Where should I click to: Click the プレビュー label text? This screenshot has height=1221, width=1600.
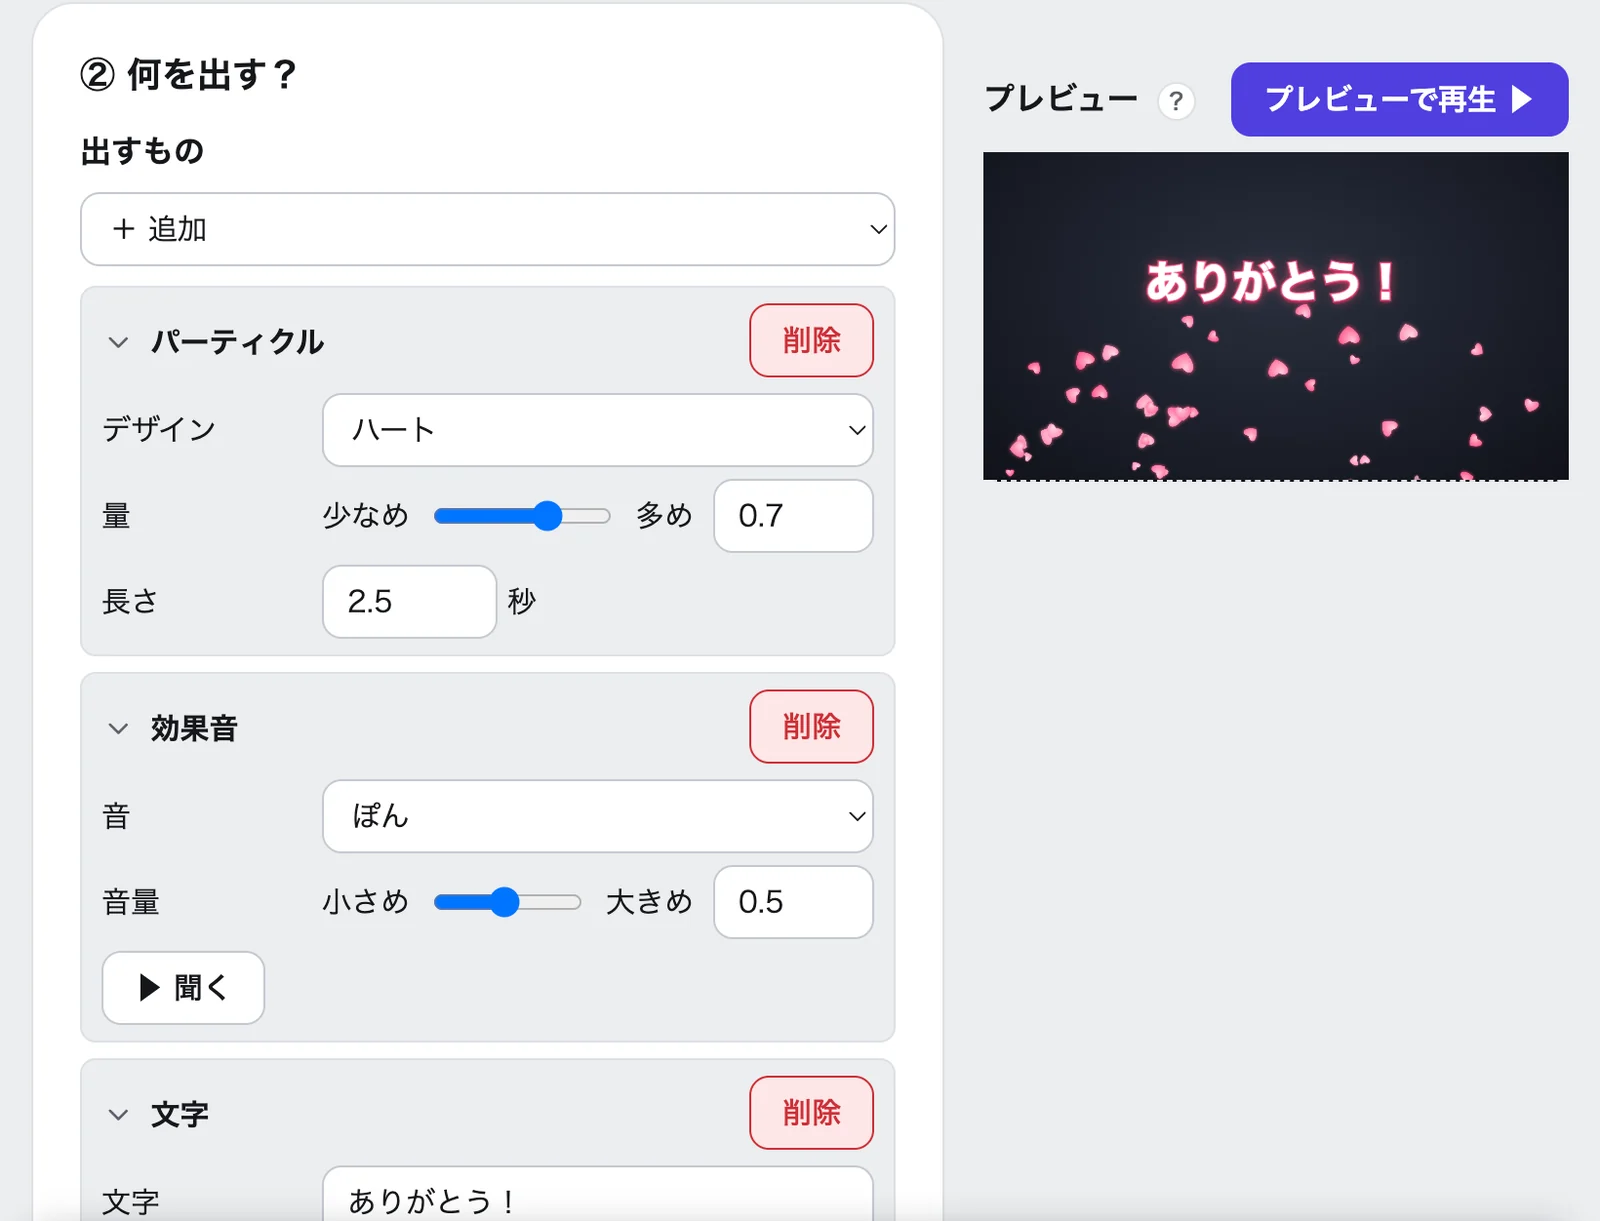pyautogui.click(x=1061, y=99)
